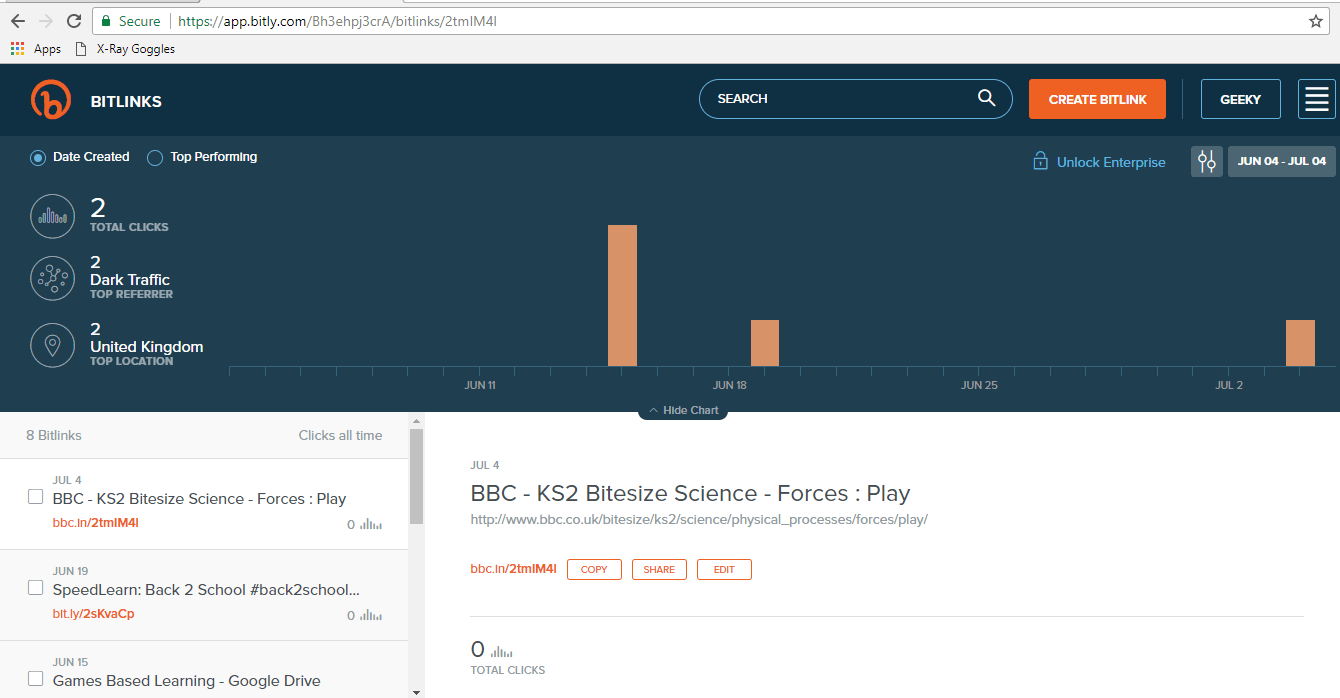Click the tallest orange bar in the clicks chart
1340x698 pixels.
coord(622,295)
